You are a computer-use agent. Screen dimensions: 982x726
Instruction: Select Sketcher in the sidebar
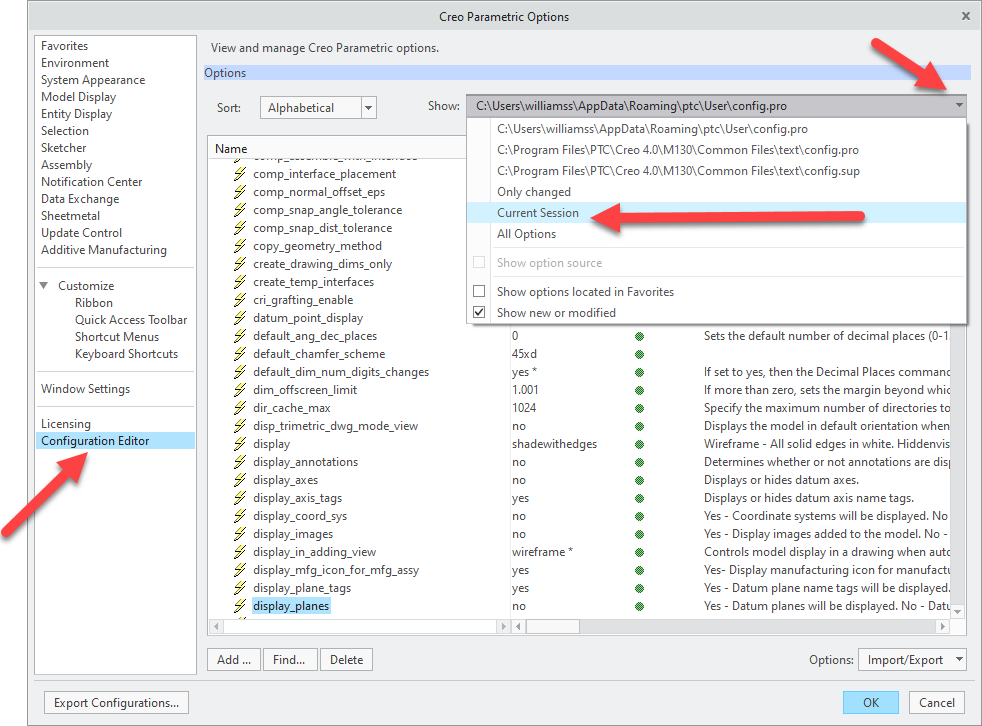tap(63, 147)
